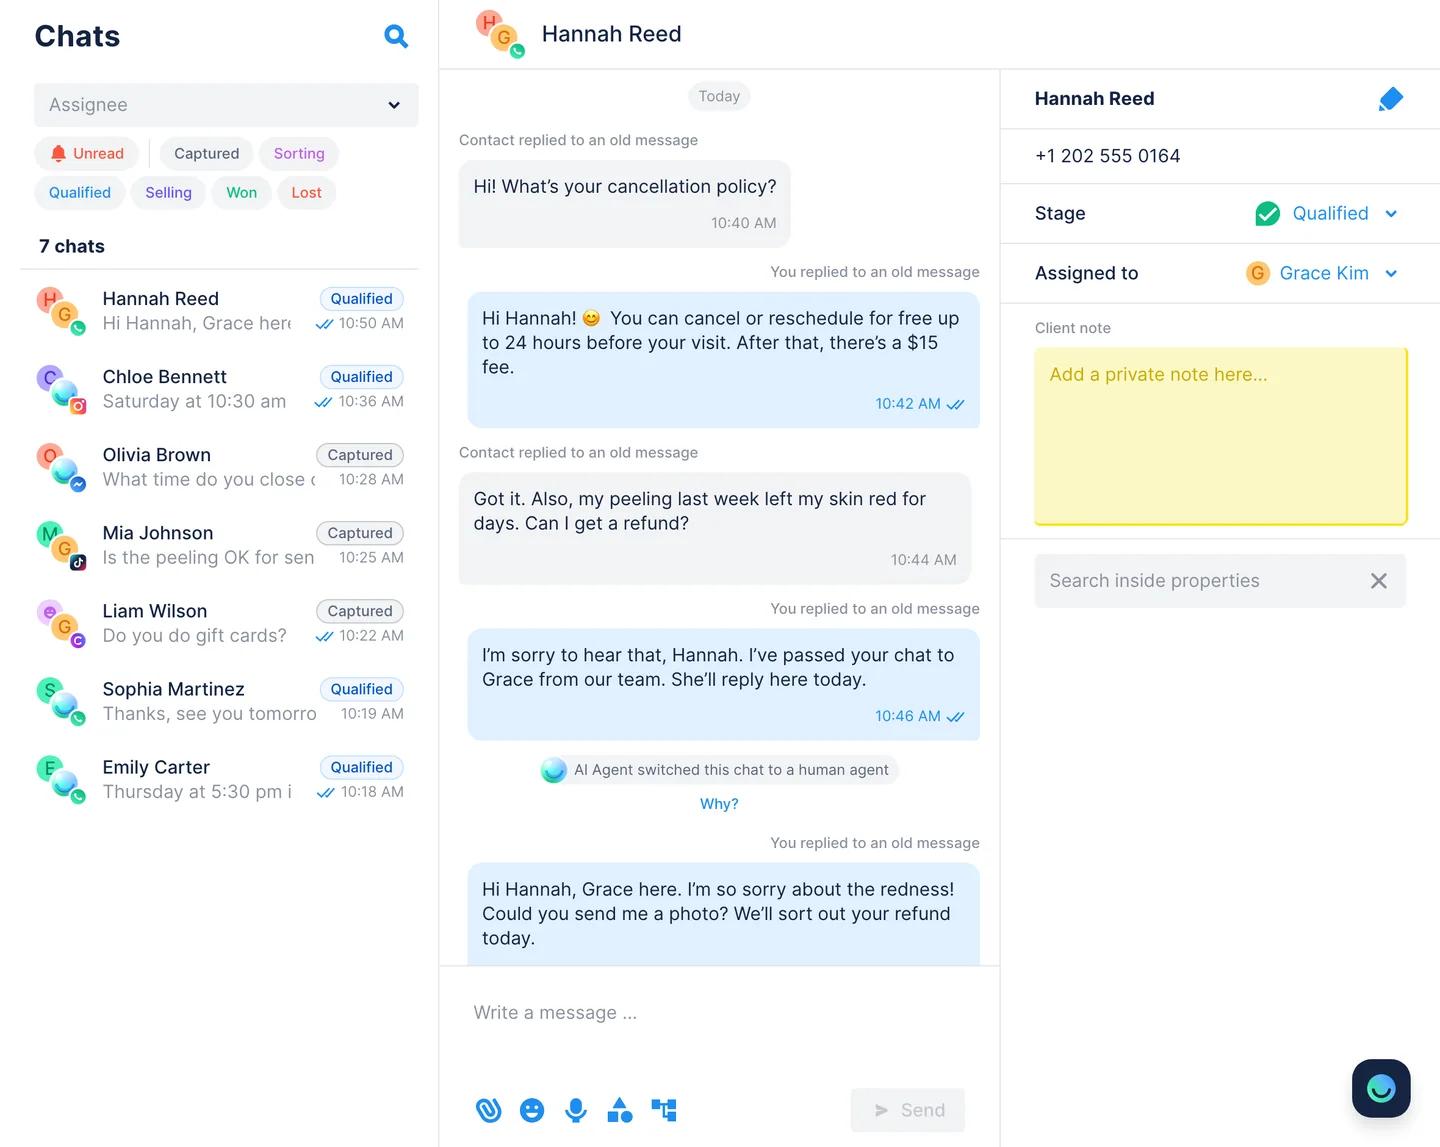This screenshot has width=1440, height=1147.
Task: Record voice message with microphone icon
Action: [576, 1110]
